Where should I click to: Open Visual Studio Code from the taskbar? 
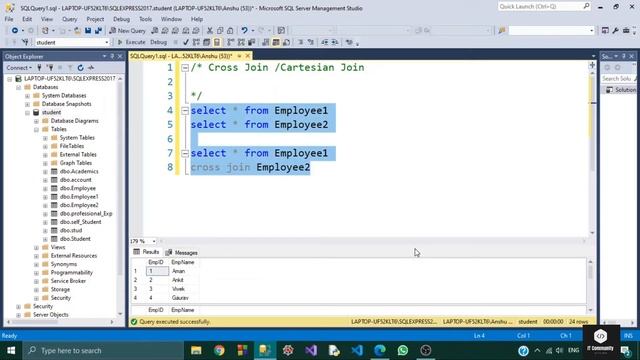point(357,351)
